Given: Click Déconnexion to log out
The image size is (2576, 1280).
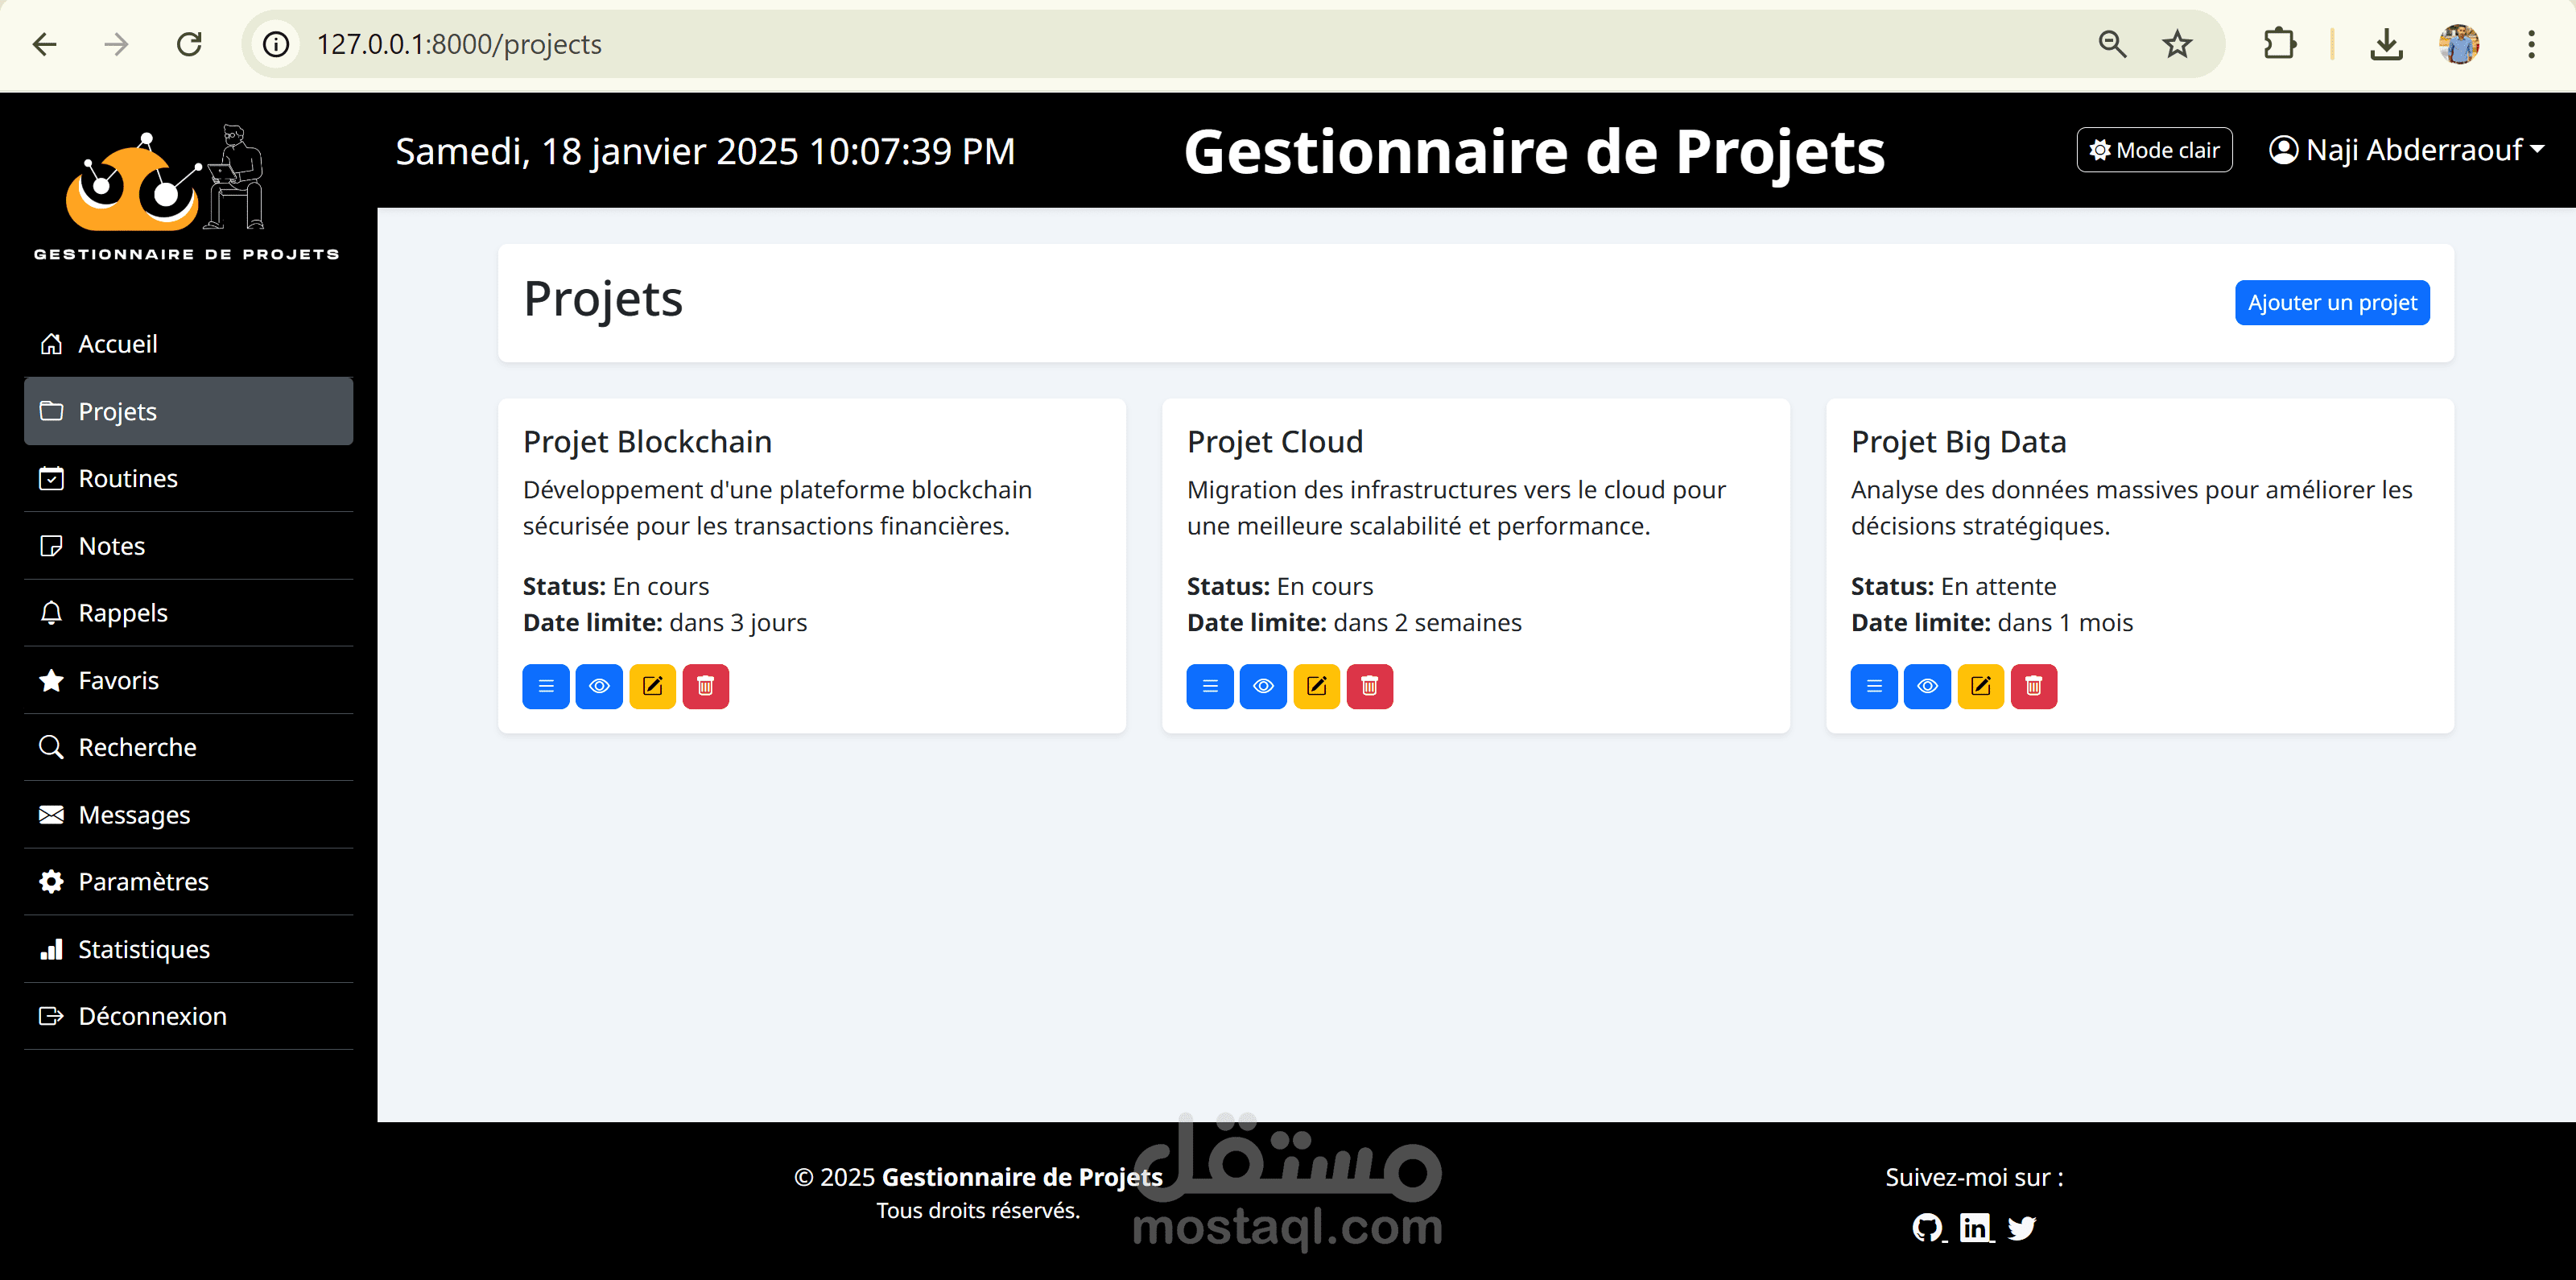Looking at the screenshot, I should pyautogui.click(x=152, y=1016).
